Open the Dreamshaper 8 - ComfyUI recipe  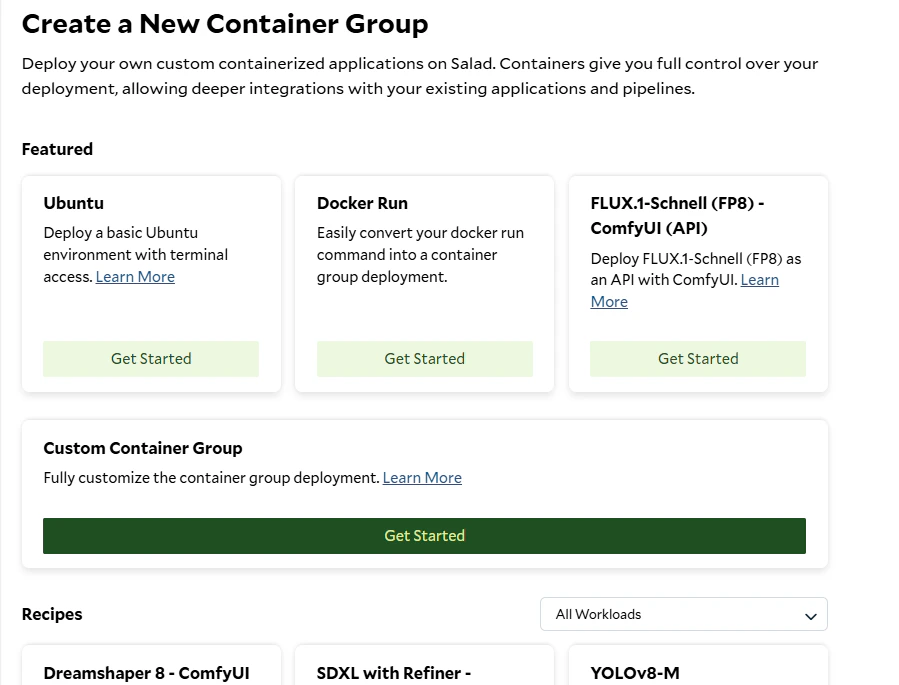pyautogui.click(x=147, y=673)
